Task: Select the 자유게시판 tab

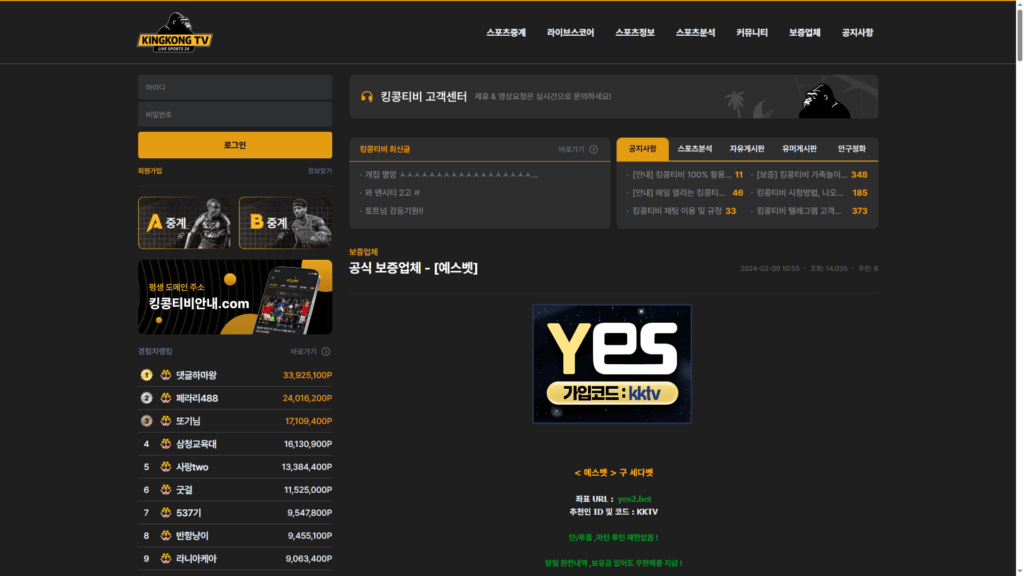Action: (x=747, y=149)
